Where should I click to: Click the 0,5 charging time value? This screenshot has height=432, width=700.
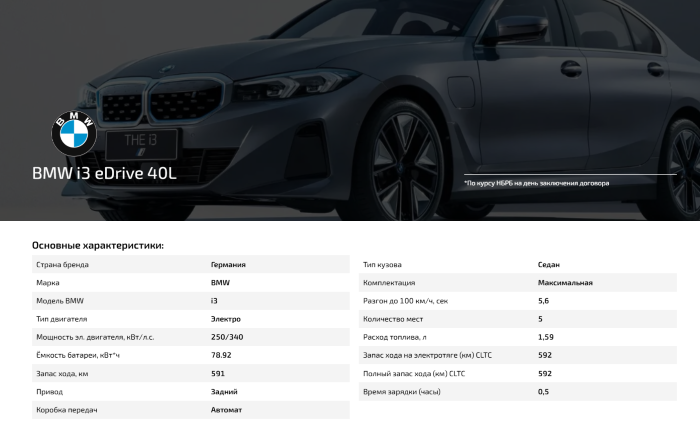543,392
